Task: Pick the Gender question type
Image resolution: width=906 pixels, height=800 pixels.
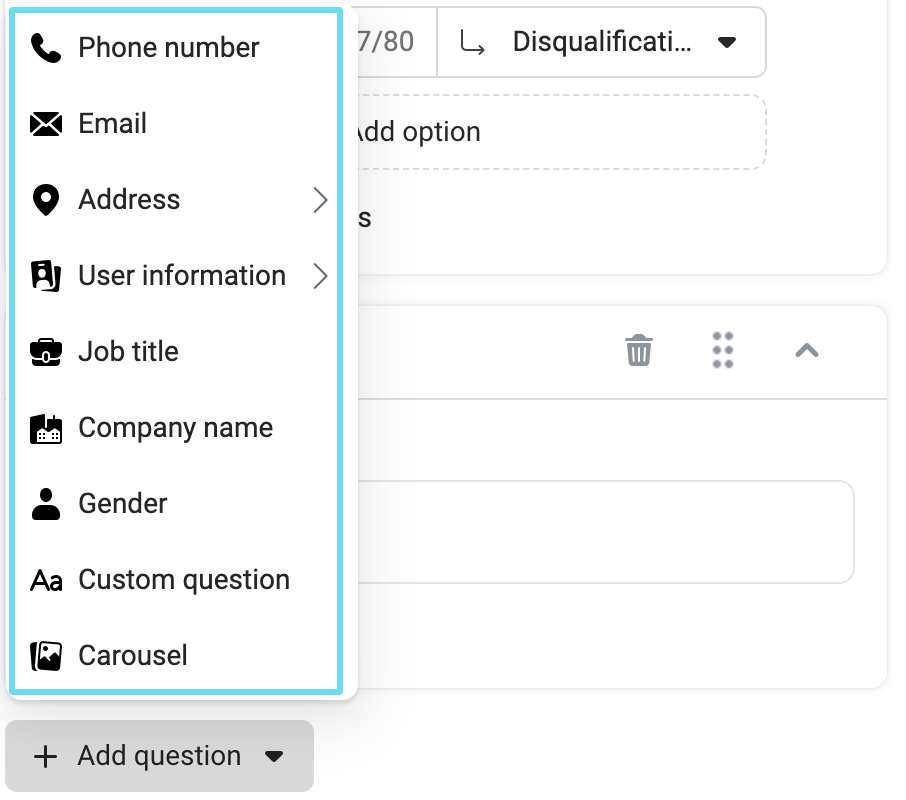Action: pos(123,504)
